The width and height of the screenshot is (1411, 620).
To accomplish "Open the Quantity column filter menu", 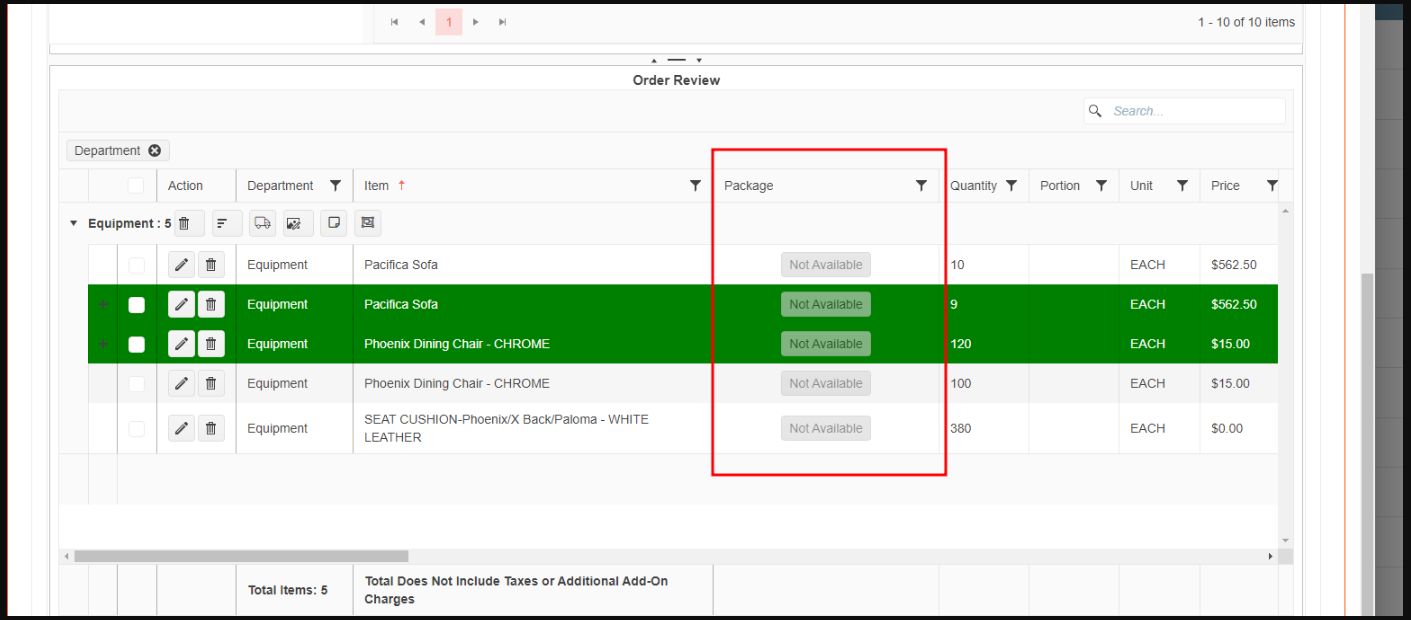I will click(1011, 186).
